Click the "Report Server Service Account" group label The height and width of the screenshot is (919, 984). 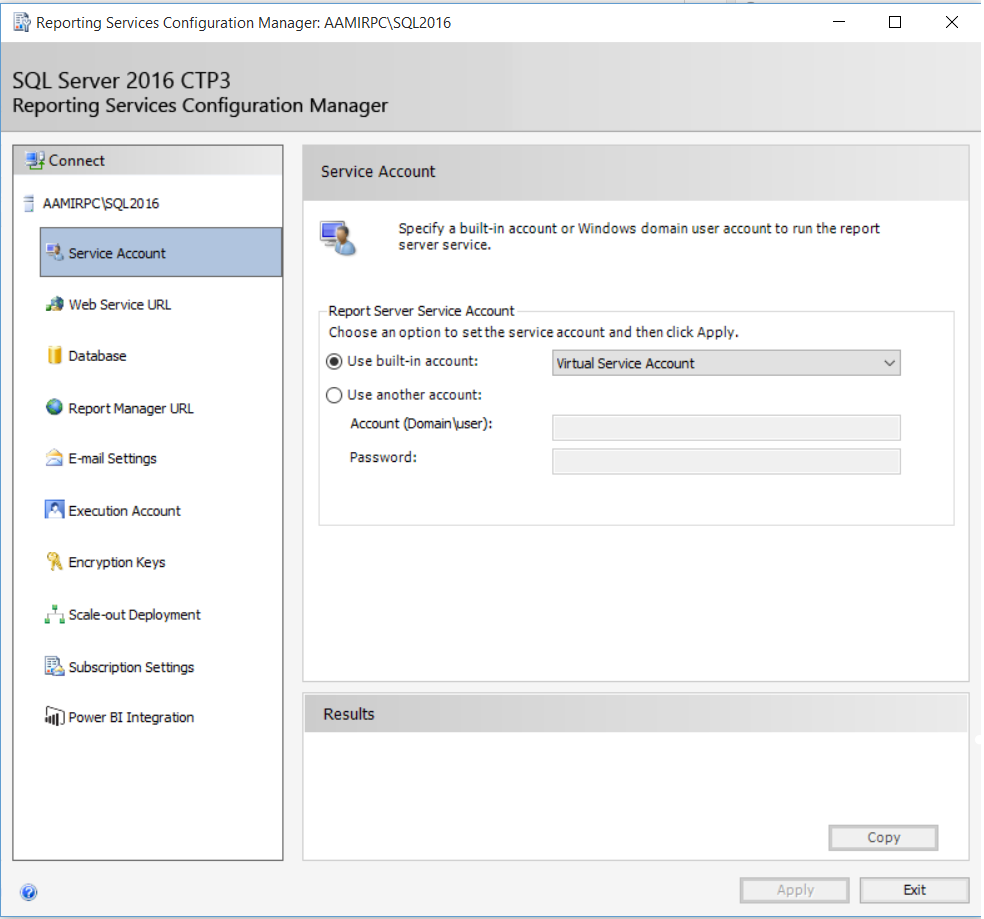tap(421, 311)
